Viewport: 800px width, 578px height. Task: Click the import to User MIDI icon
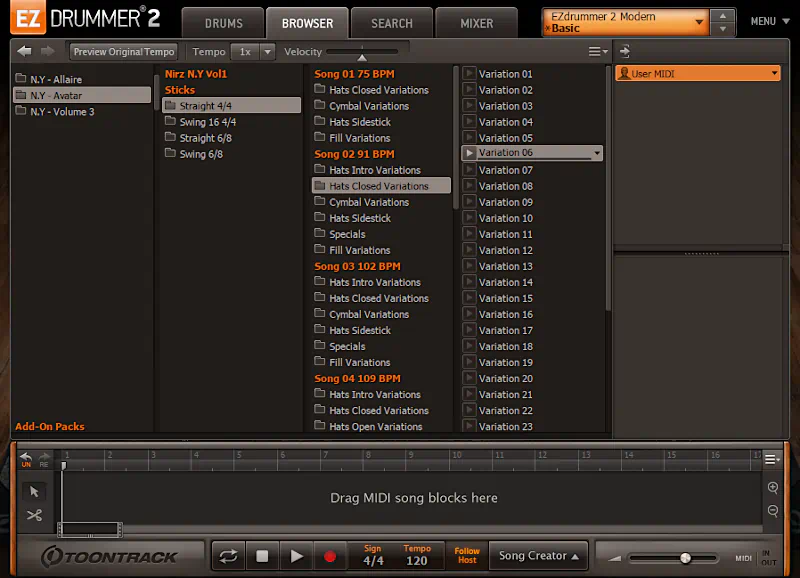point(625,51)
